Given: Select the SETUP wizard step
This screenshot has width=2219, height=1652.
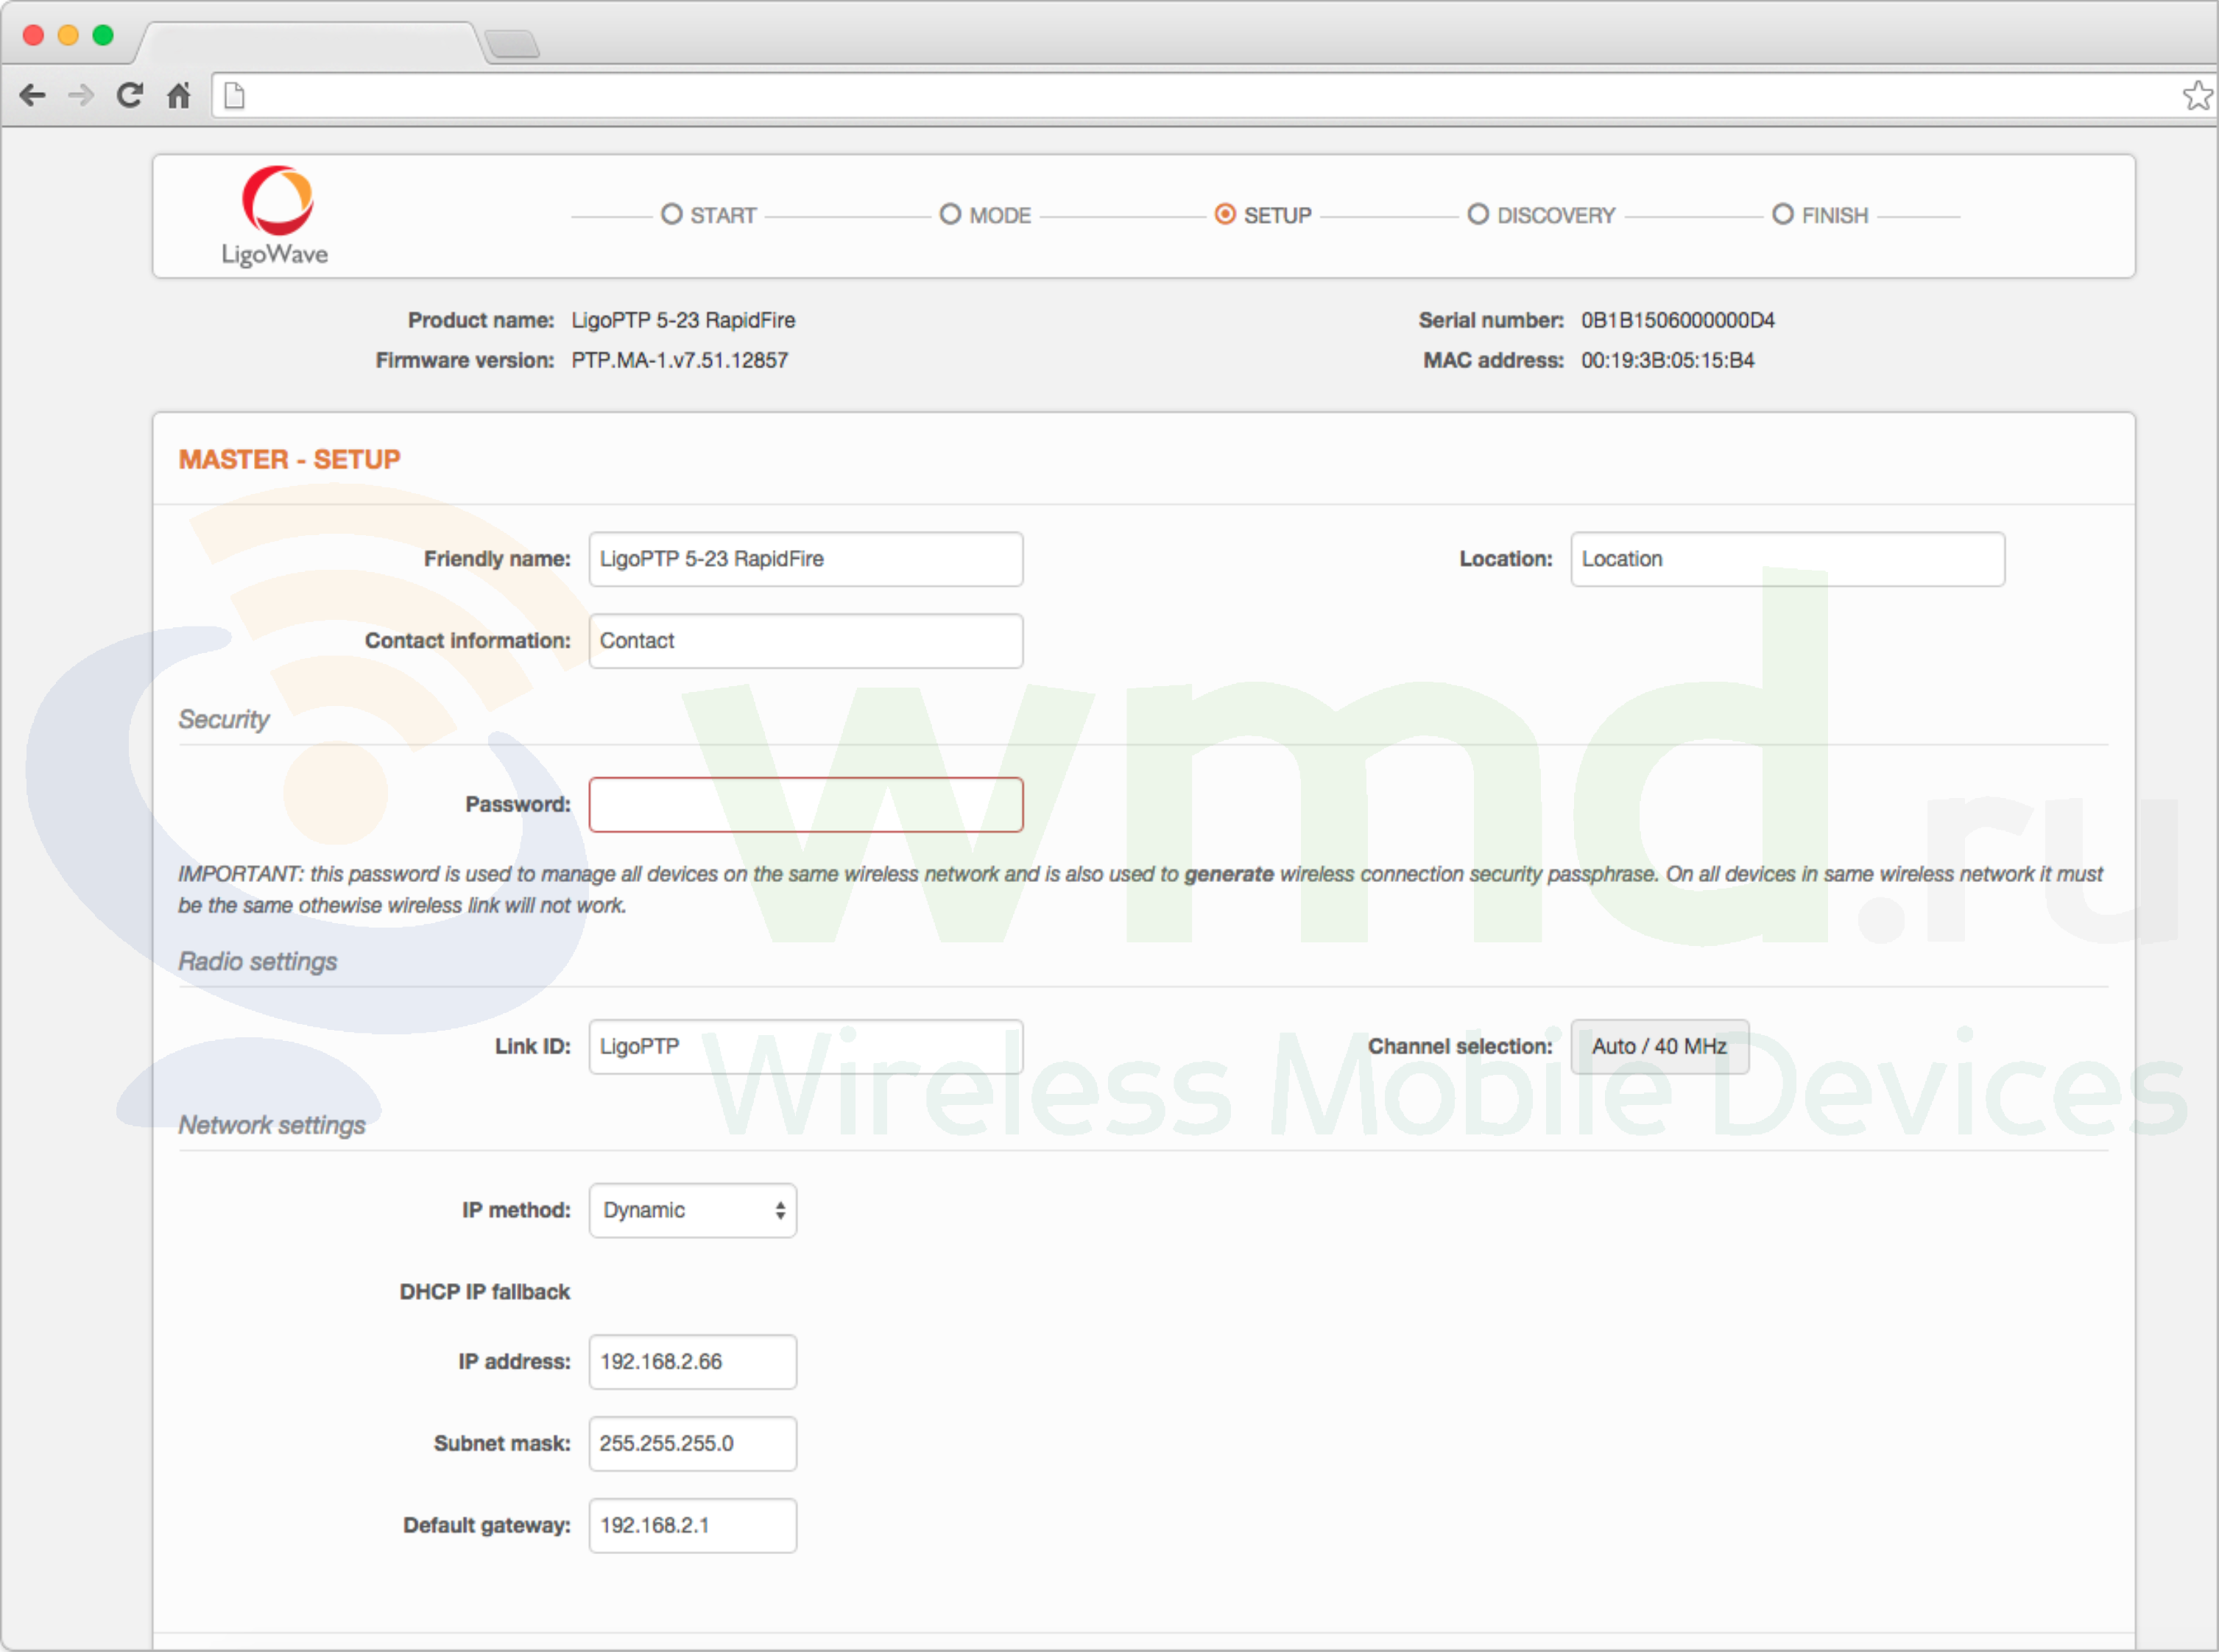Looking at the screenshot, I should (x=1263, y=215).
